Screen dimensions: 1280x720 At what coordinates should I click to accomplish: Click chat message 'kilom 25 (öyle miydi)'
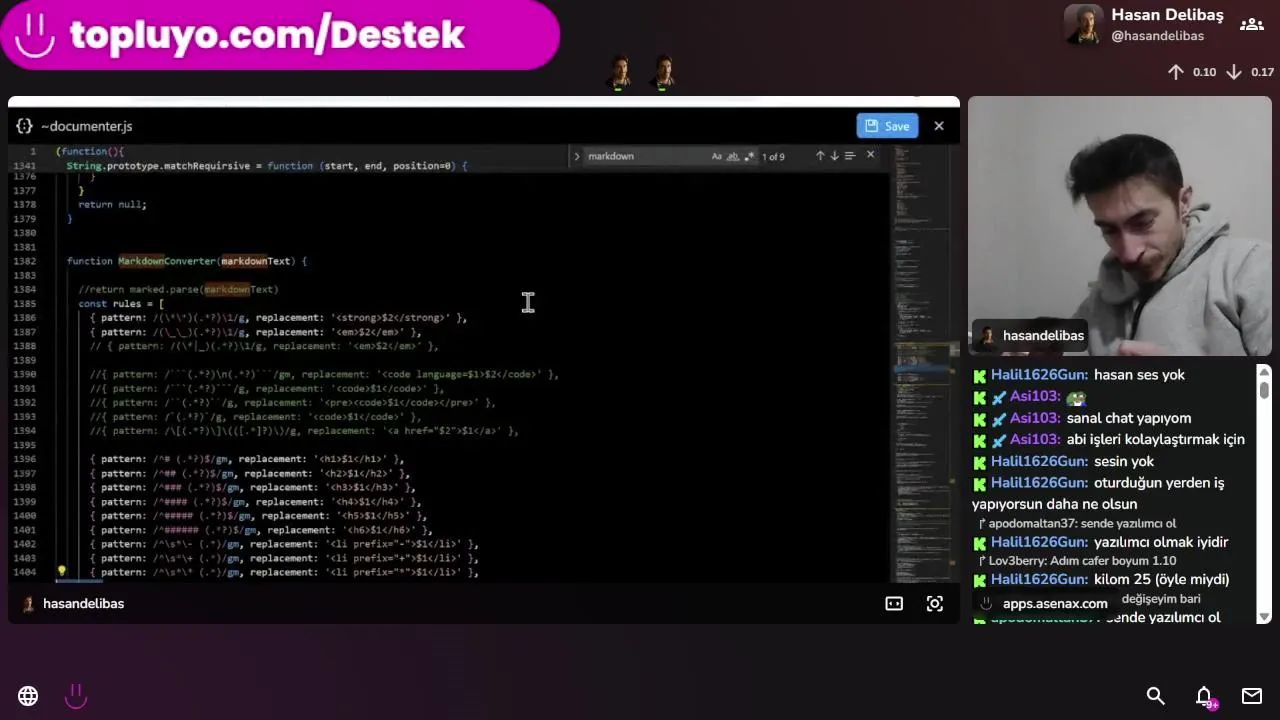pos(1161,580)
